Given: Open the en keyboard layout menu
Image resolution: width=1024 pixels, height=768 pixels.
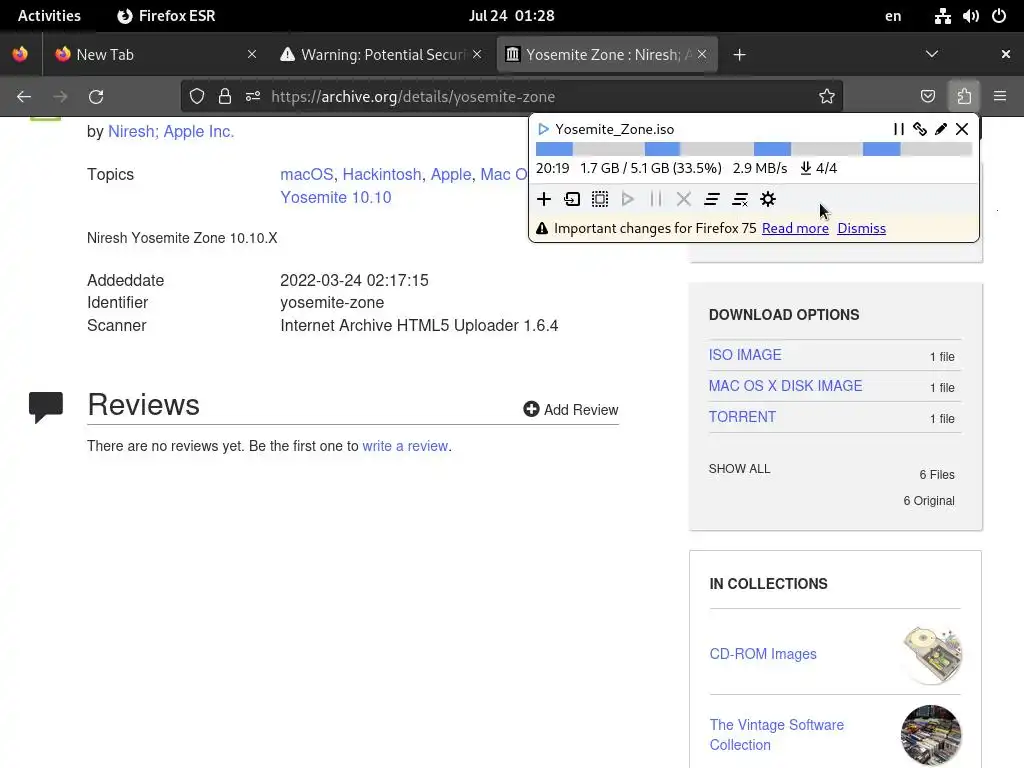Looking at the screenshot, I should (x=893, y=16).
